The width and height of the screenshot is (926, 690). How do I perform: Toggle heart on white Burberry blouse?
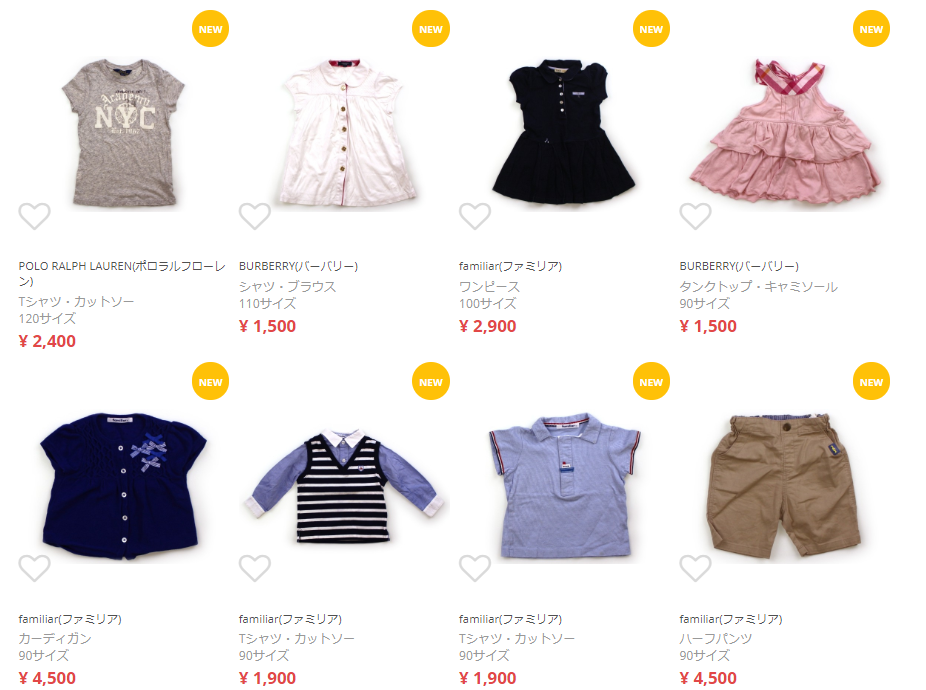click(x=255, y=216)
